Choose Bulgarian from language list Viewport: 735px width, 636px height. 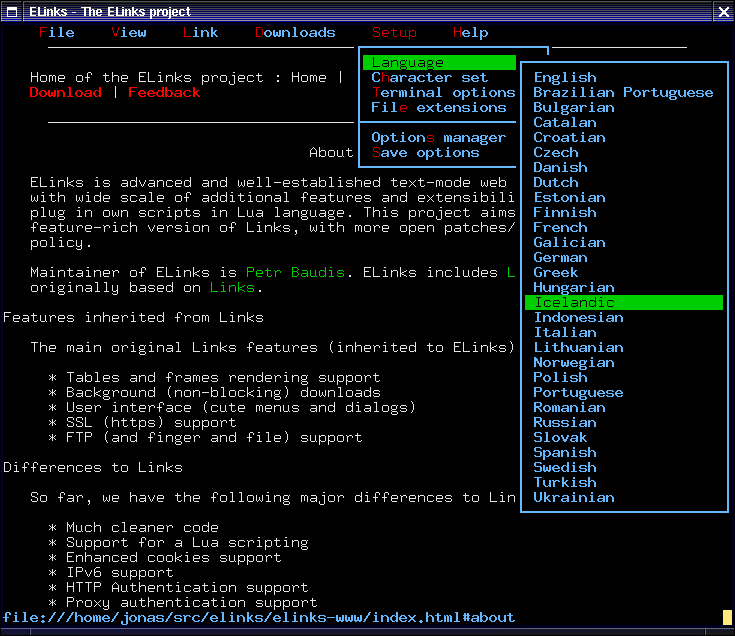(624, 107)
